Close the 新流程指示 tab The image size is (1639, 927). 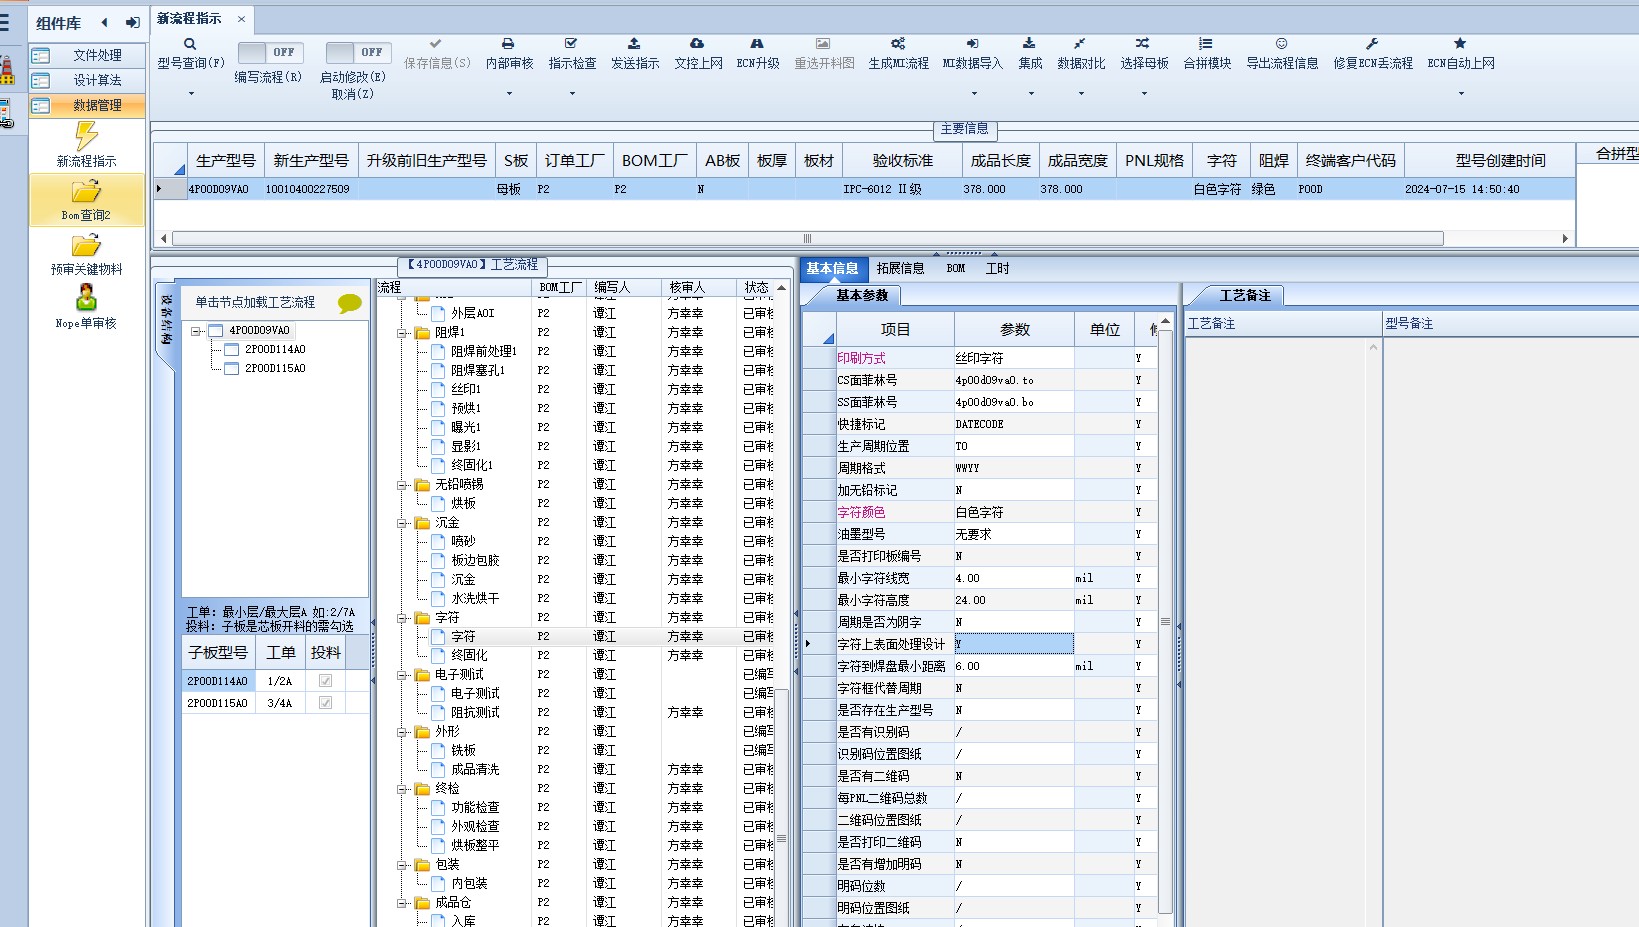(x=241, y=19)
